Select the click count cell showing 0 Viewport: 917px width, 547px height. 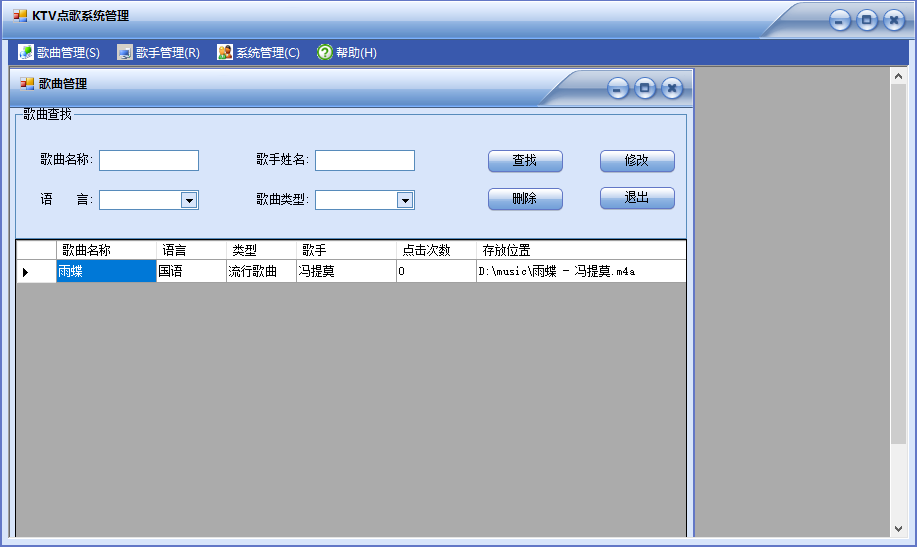pyautogui.click(x=436, y=271)
